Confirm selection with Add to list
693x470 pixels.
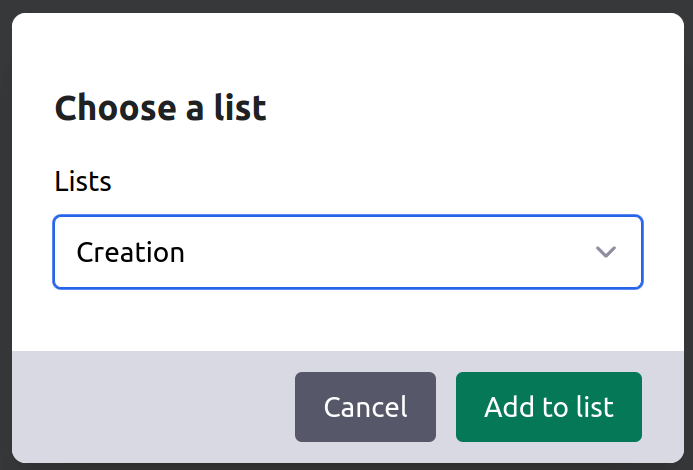[548, 407]
